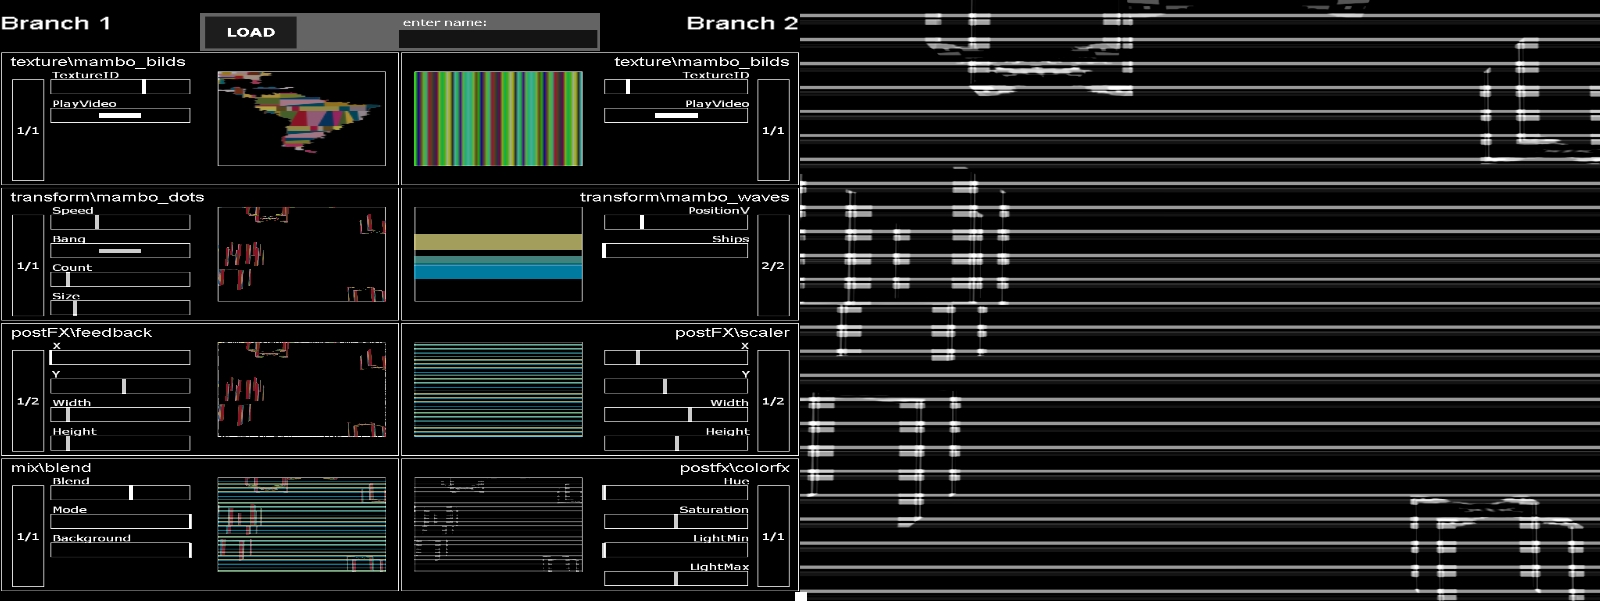Click the mambo_dots transform preview thumbnail
1600x601 pixels.
301,254
